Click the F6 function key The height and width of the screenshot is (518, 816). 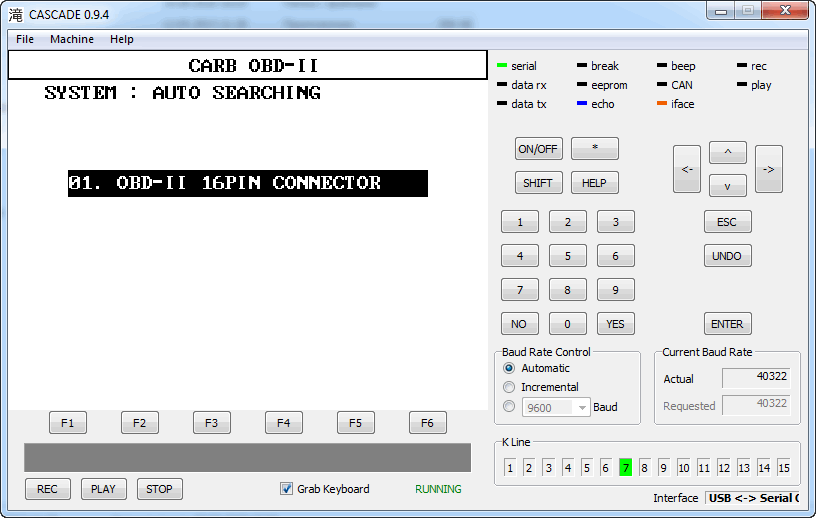coord(427,423)
